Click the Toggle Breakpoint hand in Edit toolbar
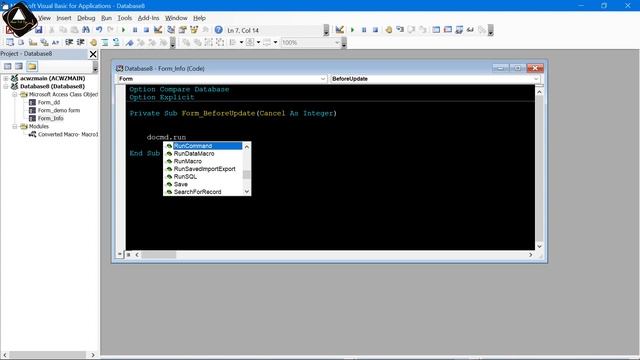 (x=93, y=42)
